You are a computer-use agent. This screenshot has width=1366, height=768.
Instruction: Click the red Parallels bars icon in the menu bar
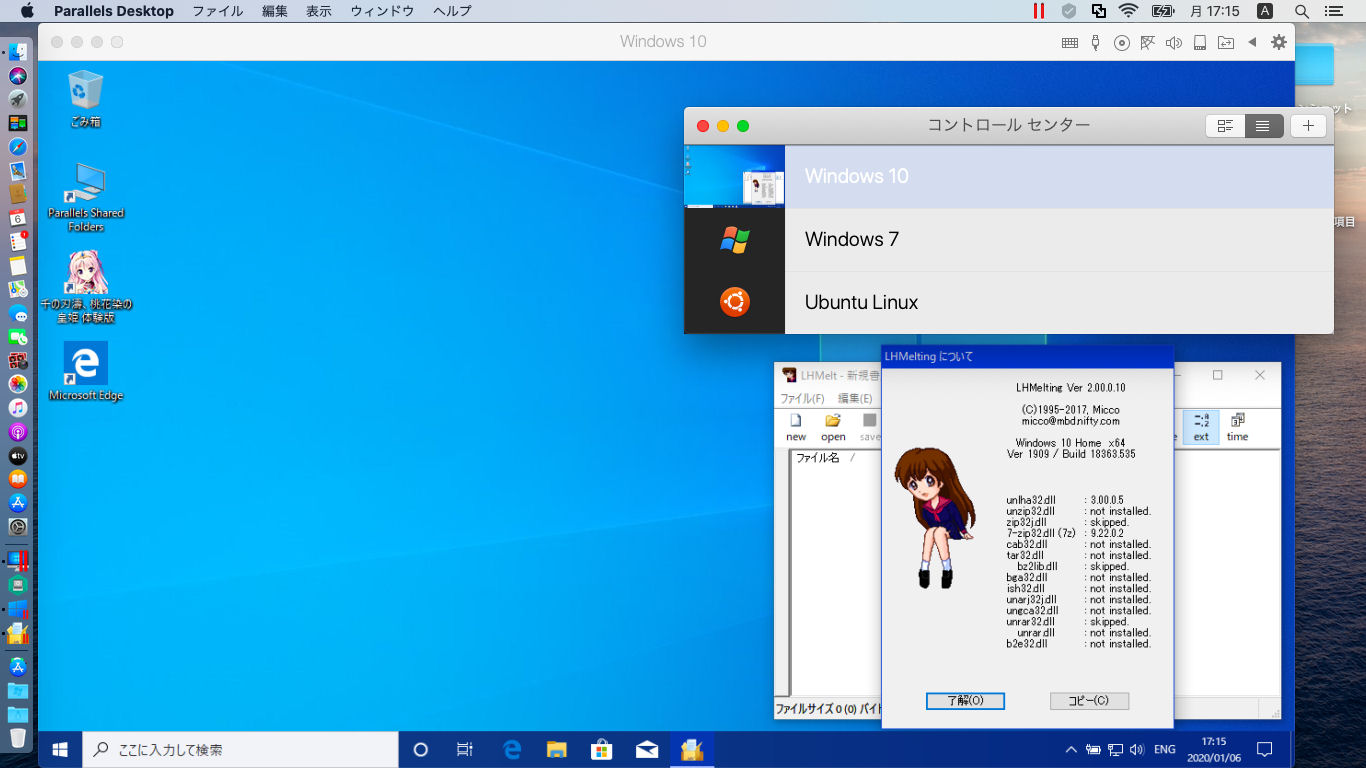[1039, 11]
